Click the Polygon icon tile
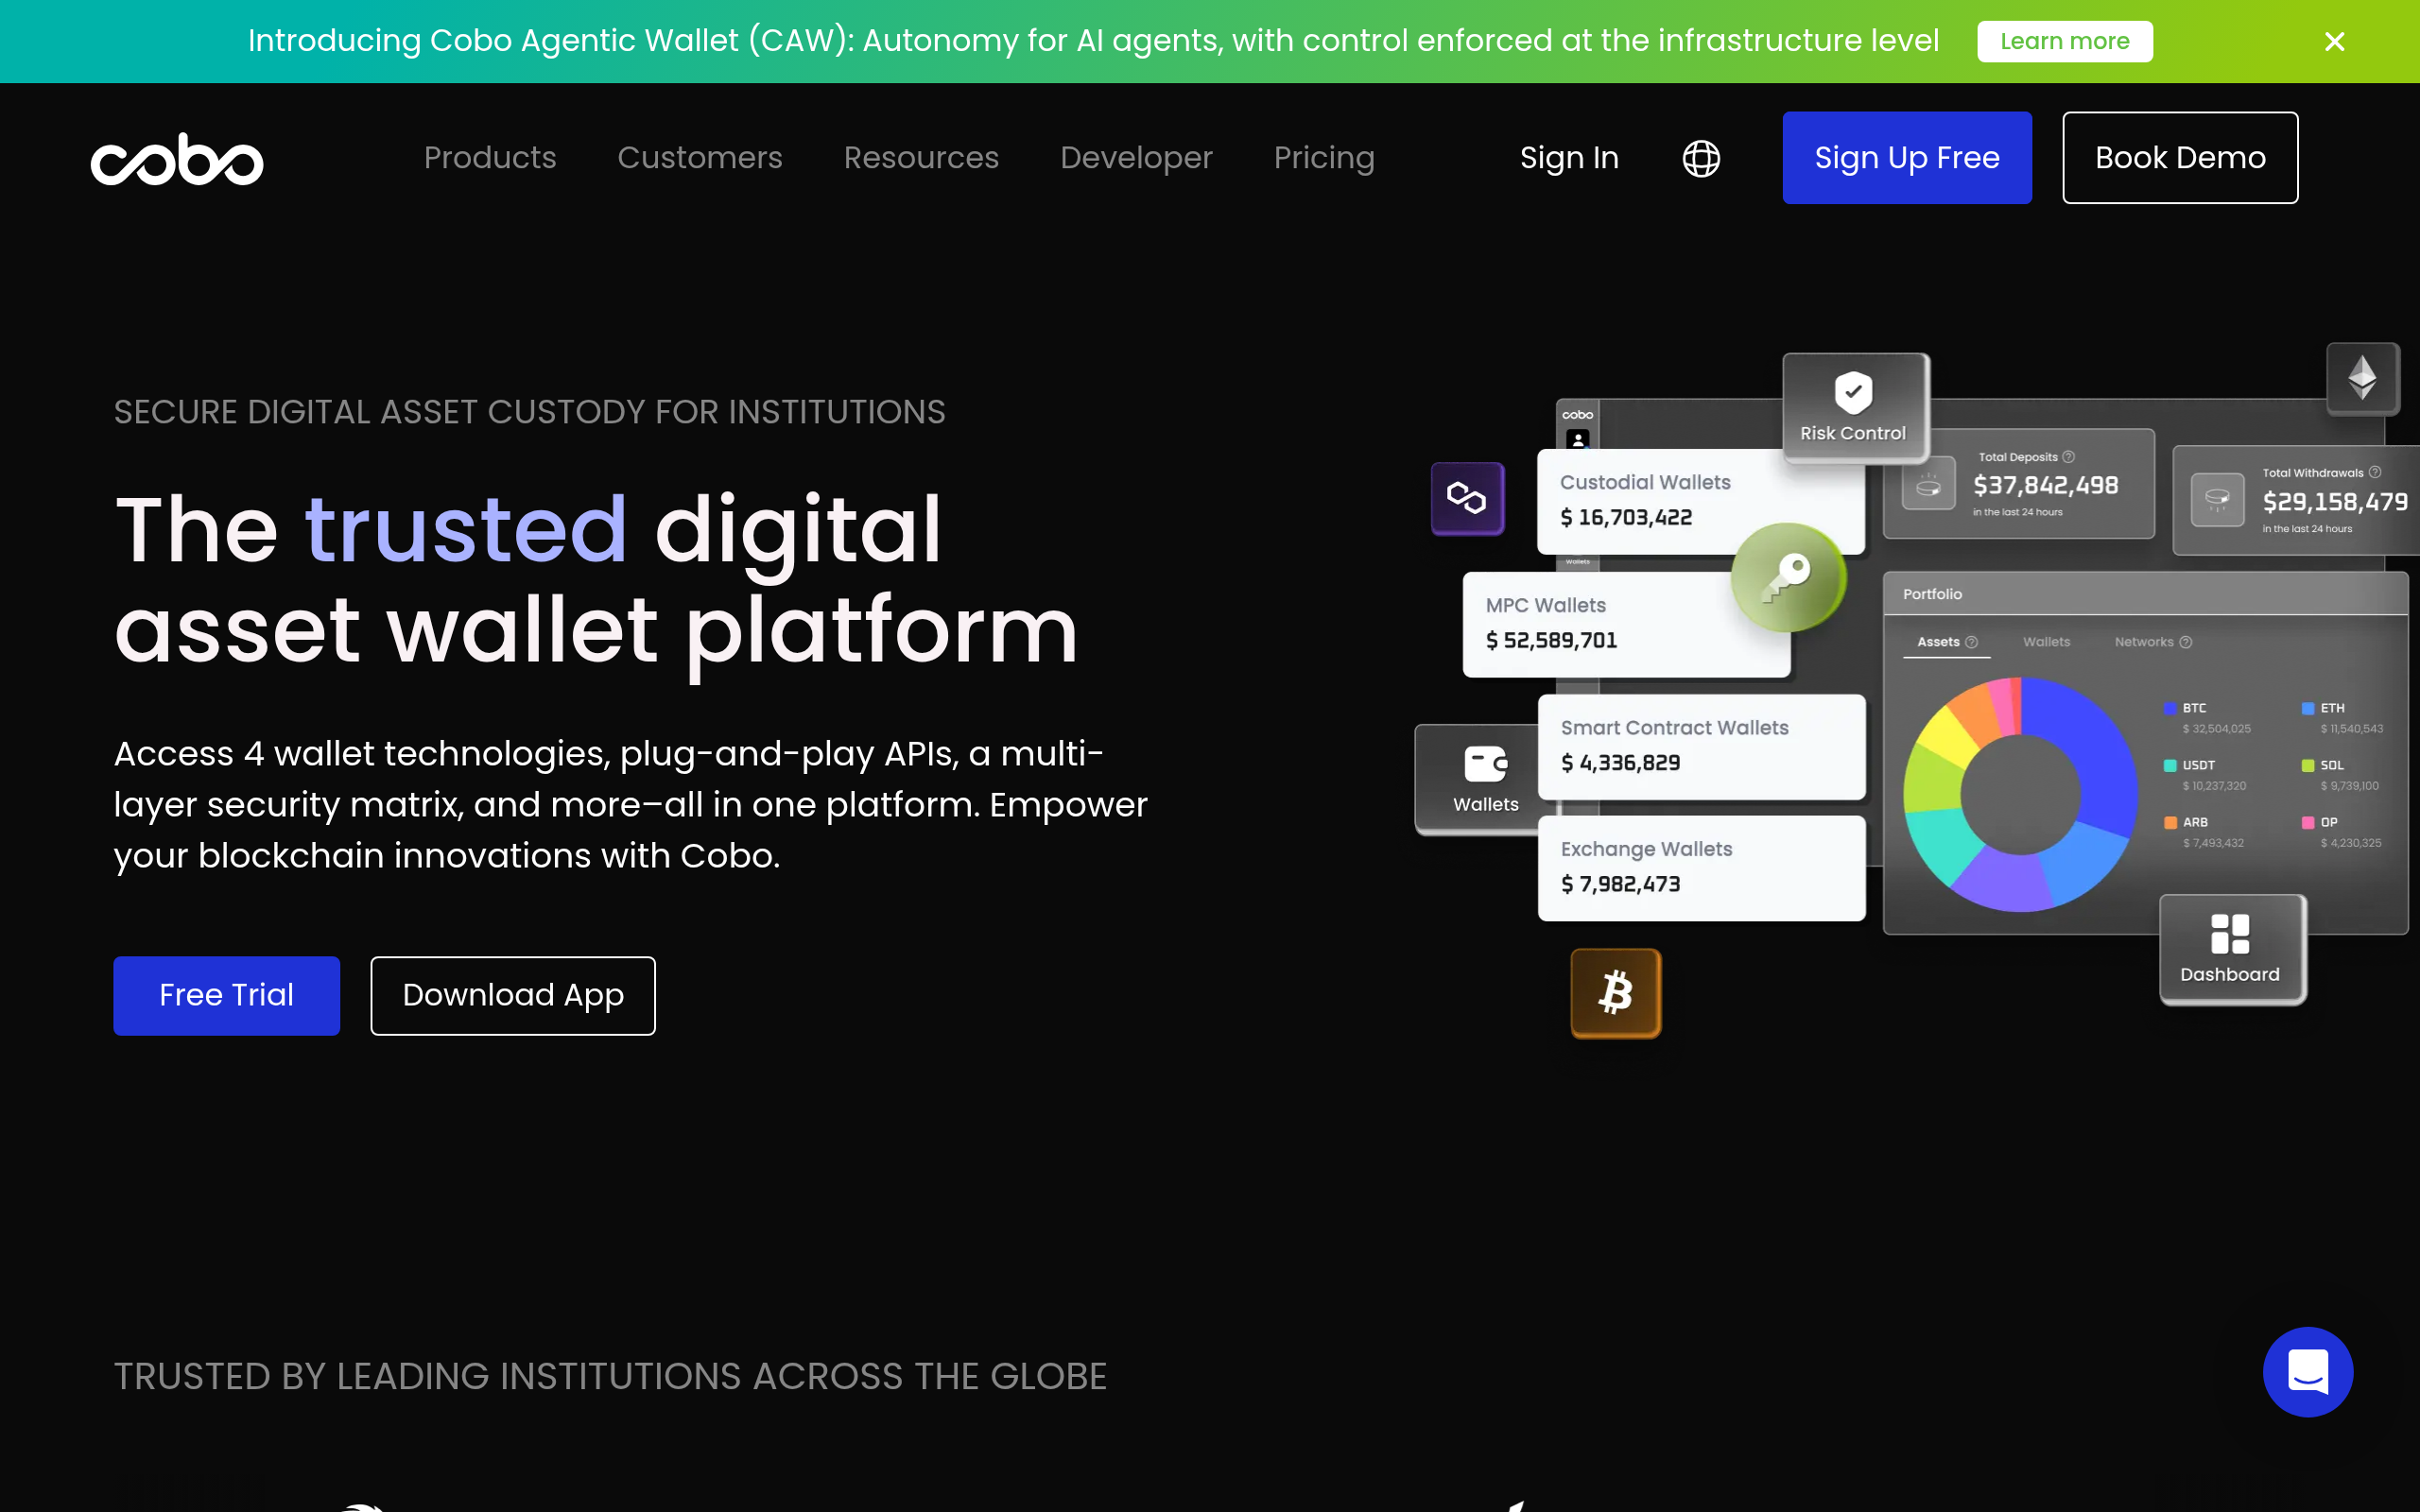 click(1467, 498)
